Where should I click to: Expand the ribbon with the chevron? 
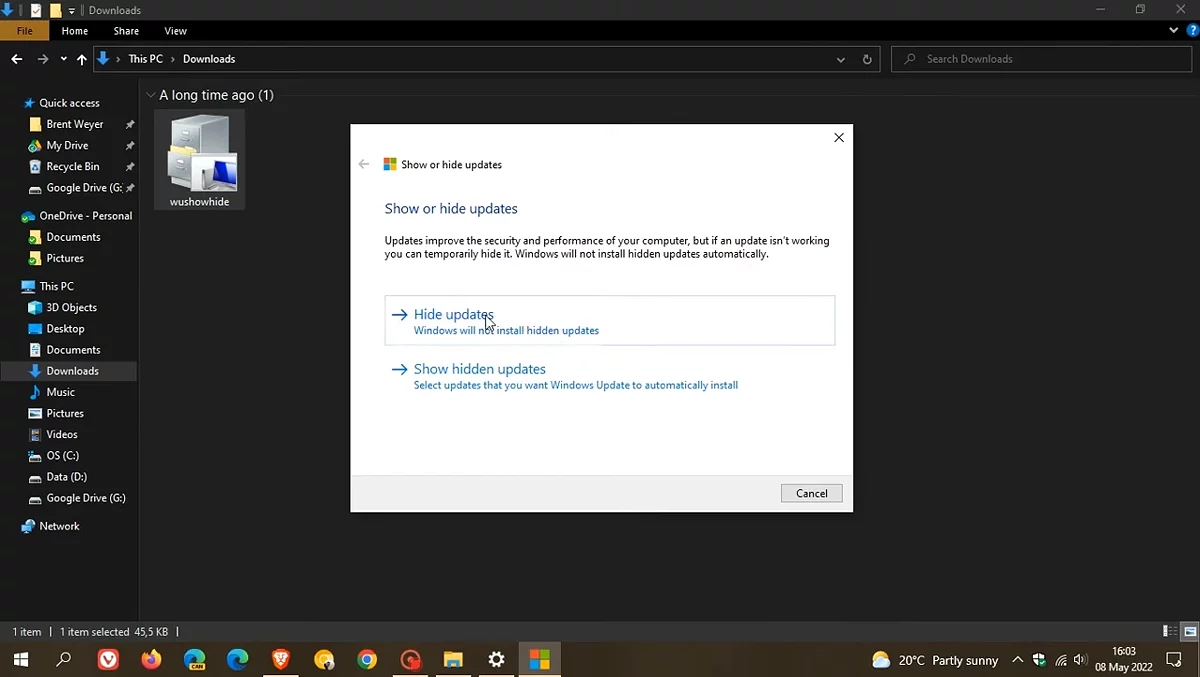click(x=1175, y=31)
